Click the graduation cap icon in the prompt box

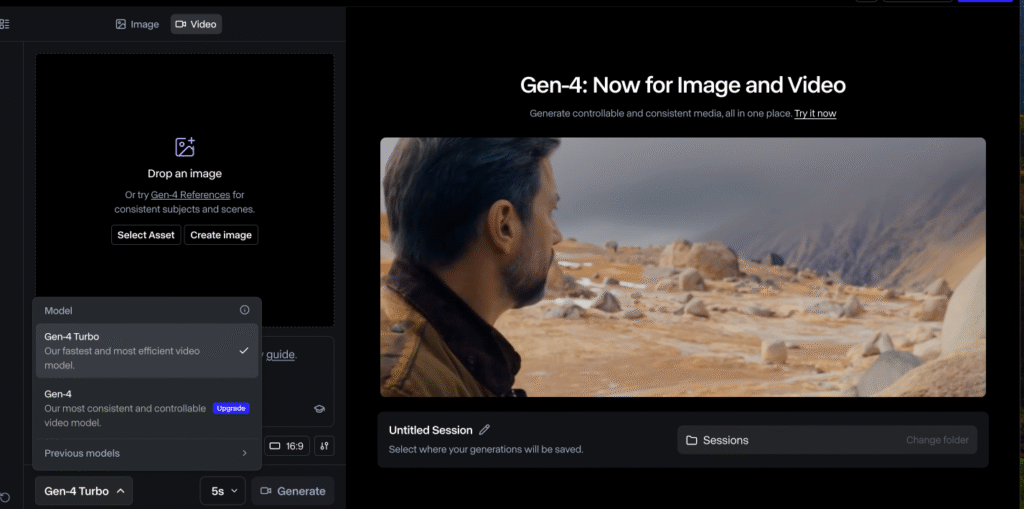click(x=319, y=408)
